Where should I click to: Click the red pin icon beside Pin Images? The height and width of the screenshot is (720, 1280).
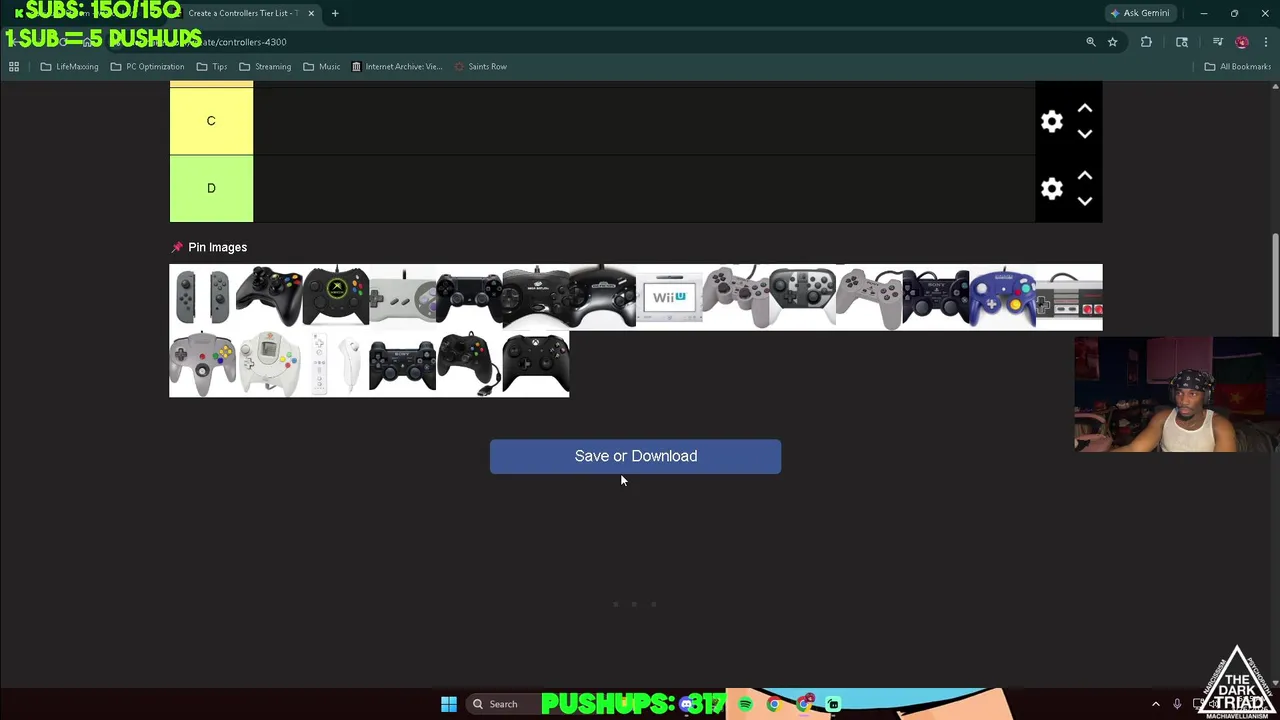pyautogui.click(x=177, y=247)
